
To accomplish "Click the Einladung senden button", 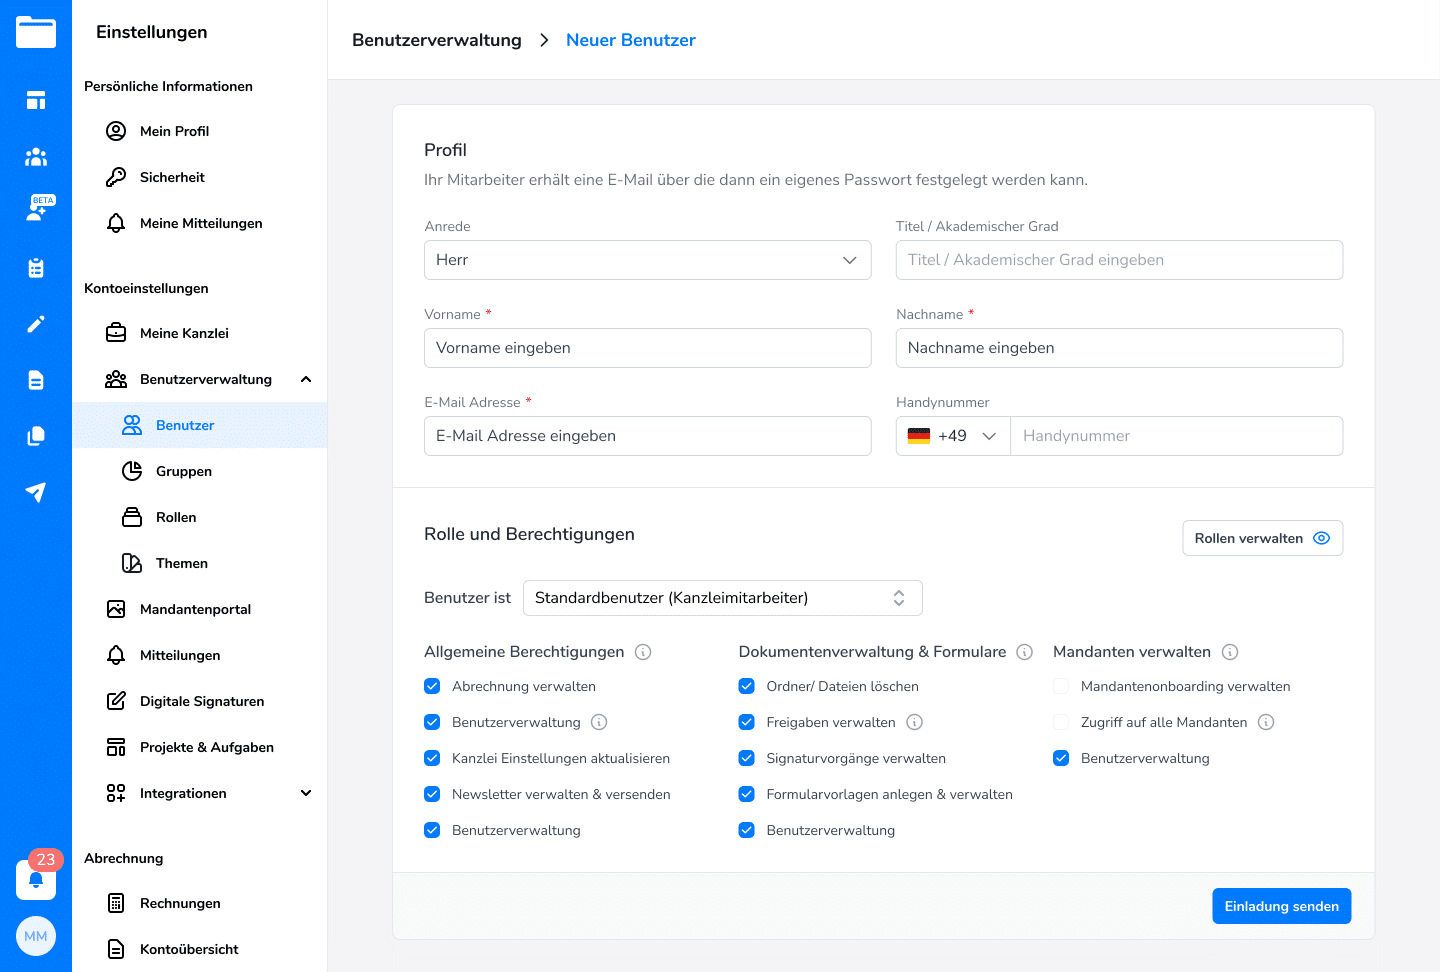I will coord(1281,906).
